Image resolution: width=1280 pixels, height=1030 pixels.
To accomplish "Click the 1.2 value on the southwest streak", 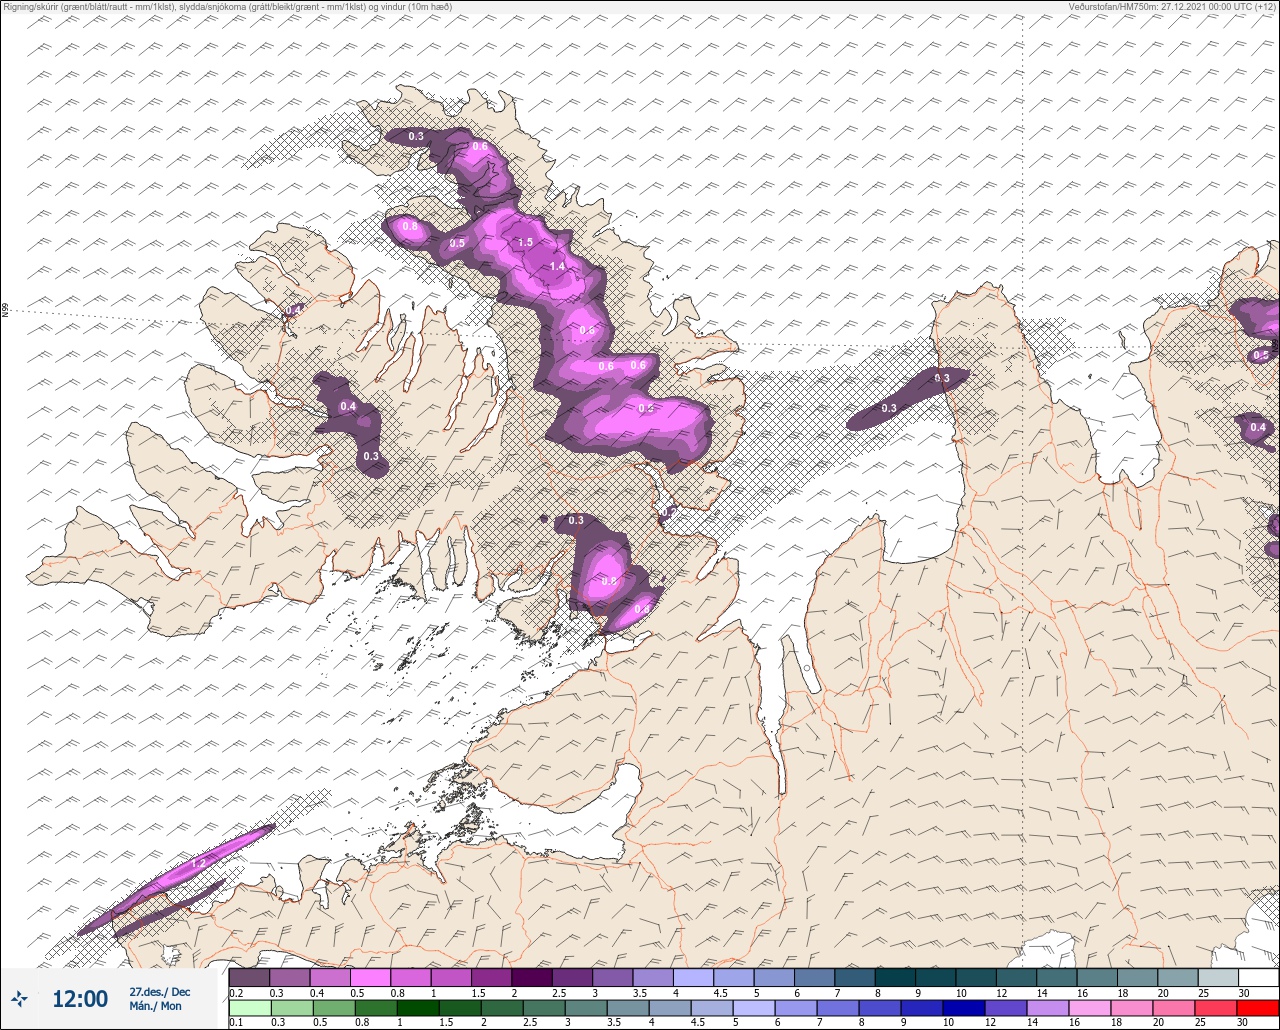I will click(198, 863).
